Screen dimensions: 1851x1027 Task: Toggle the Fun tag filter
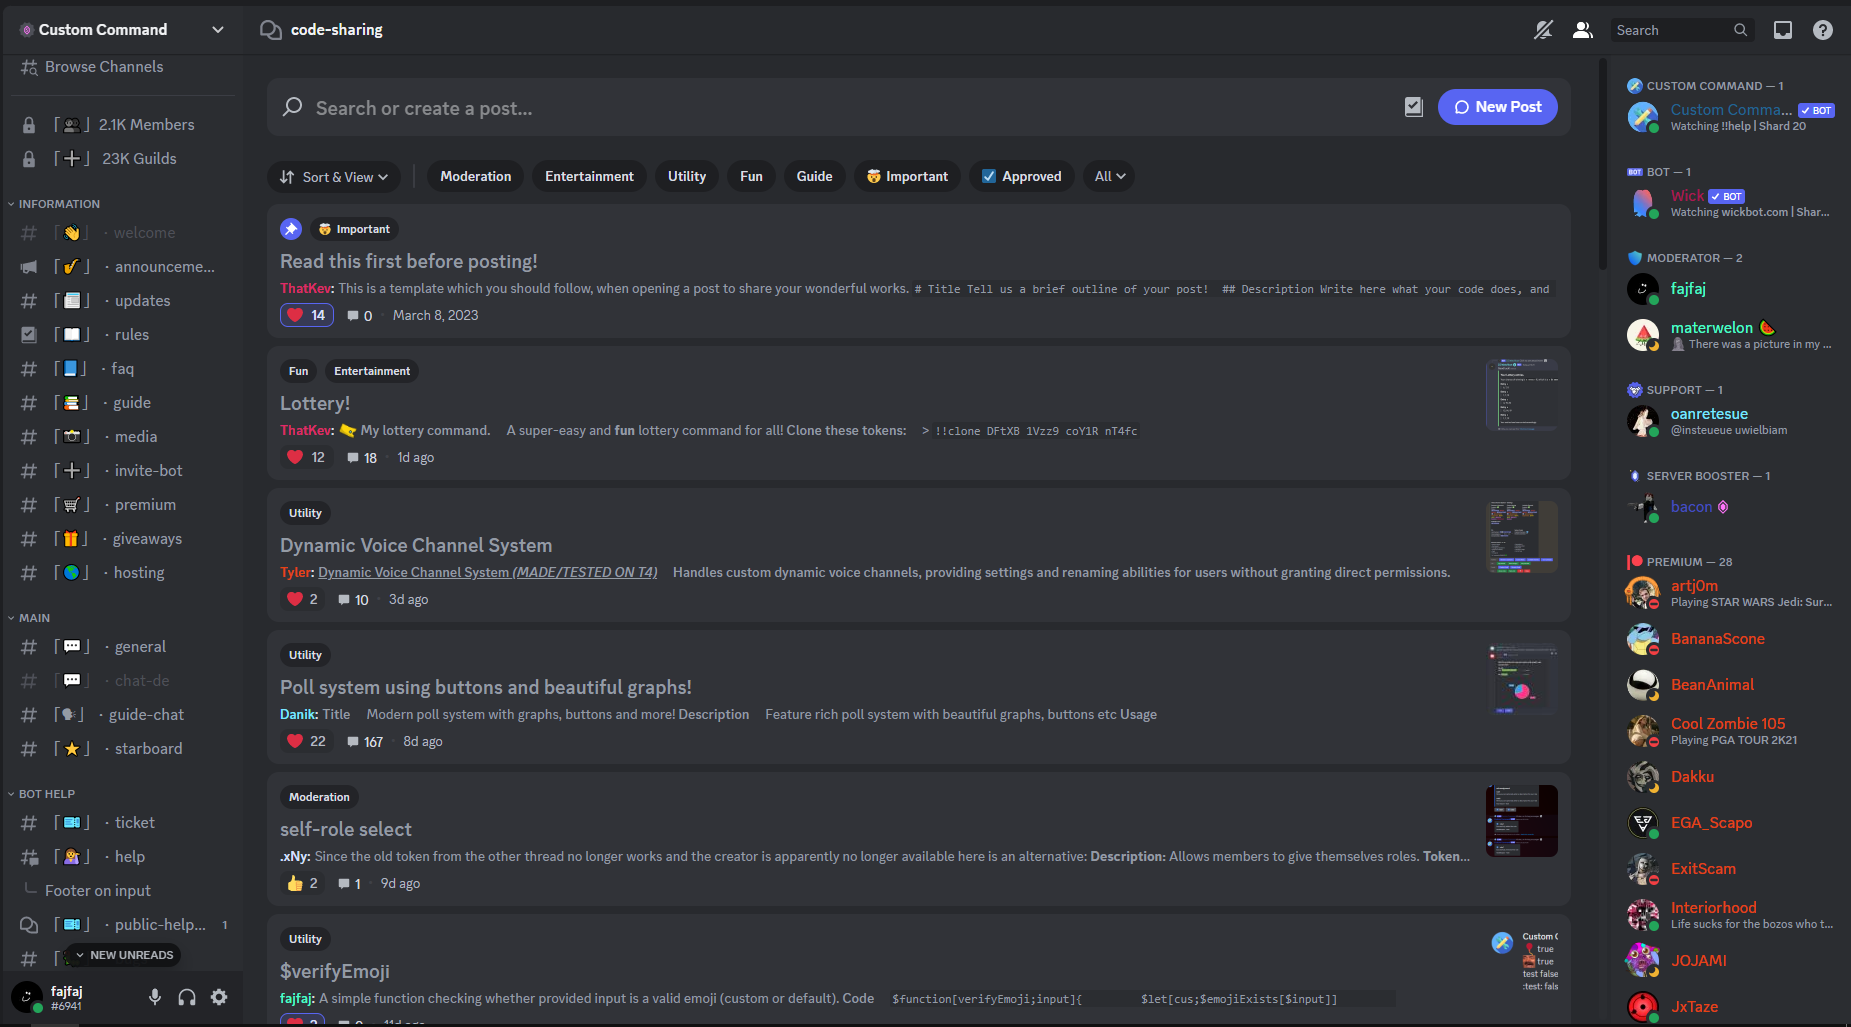pos(751,176)
